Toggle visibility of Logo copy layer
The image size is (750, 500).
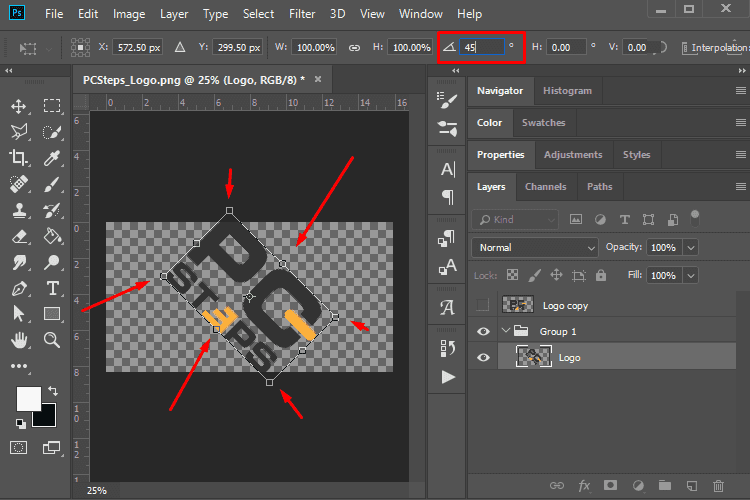(x=483, y=305)
